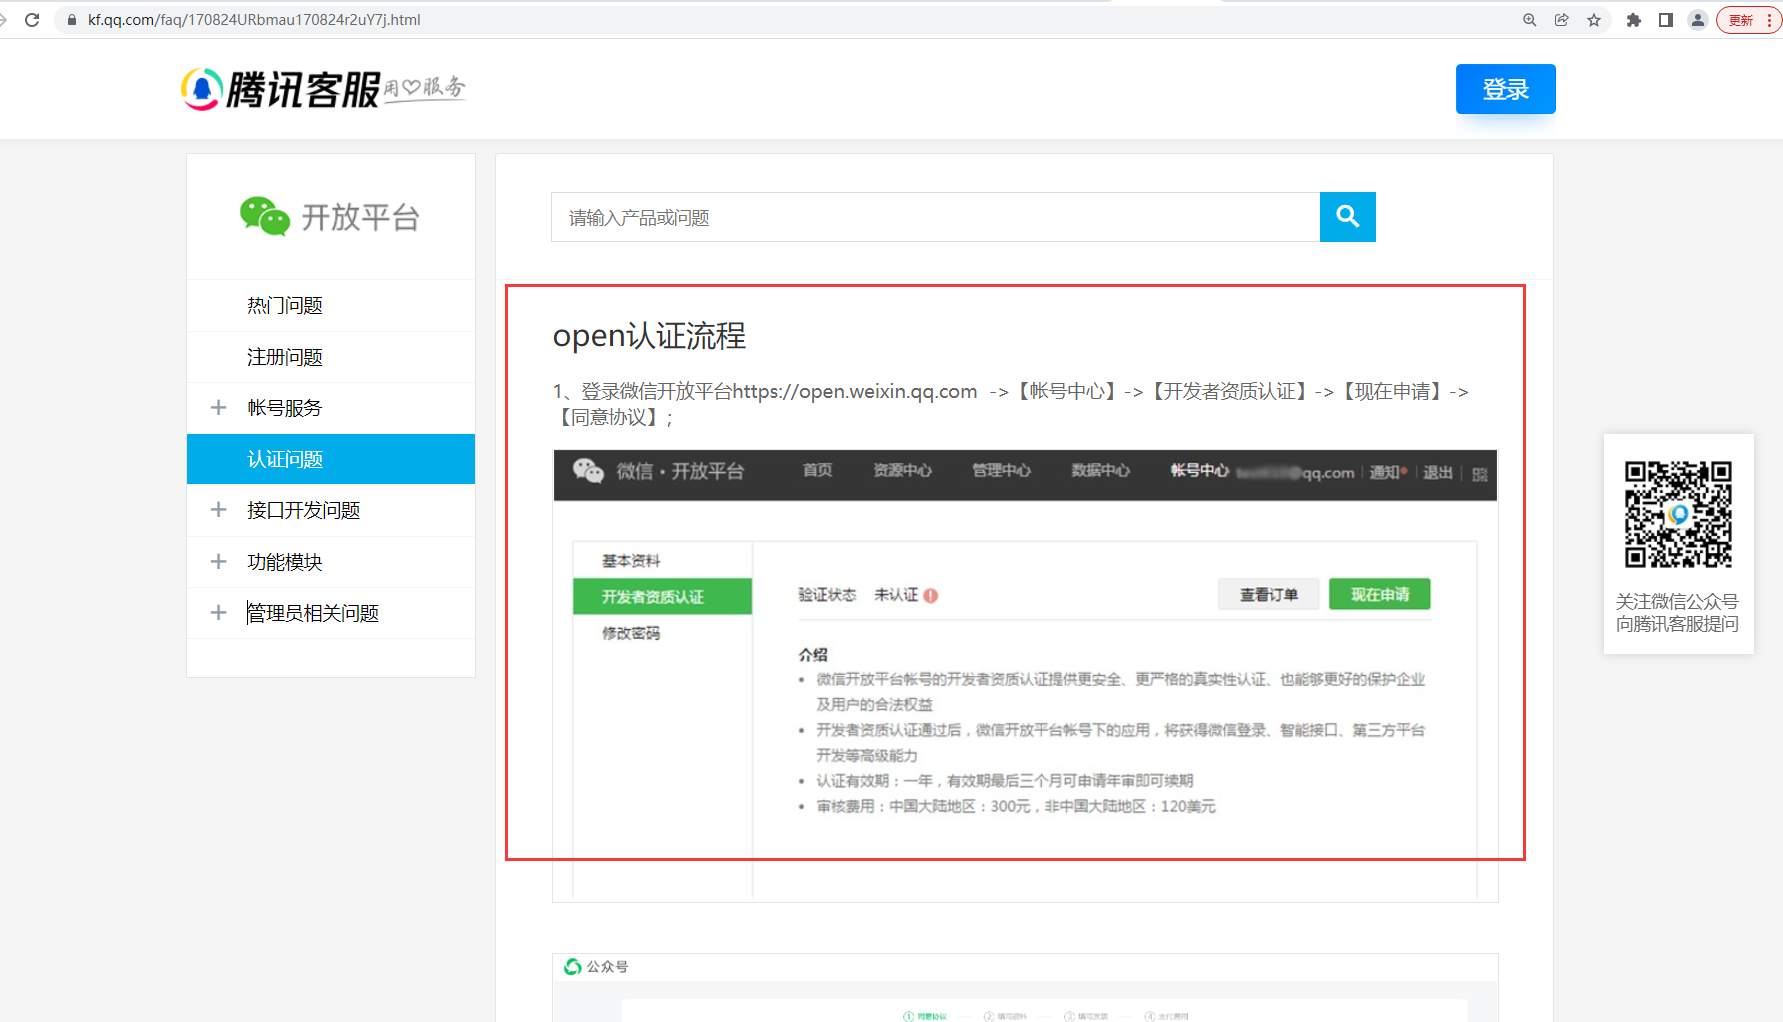
Task: Open the 公众号 screenshot at page bottom
Action: [1025, 988]
